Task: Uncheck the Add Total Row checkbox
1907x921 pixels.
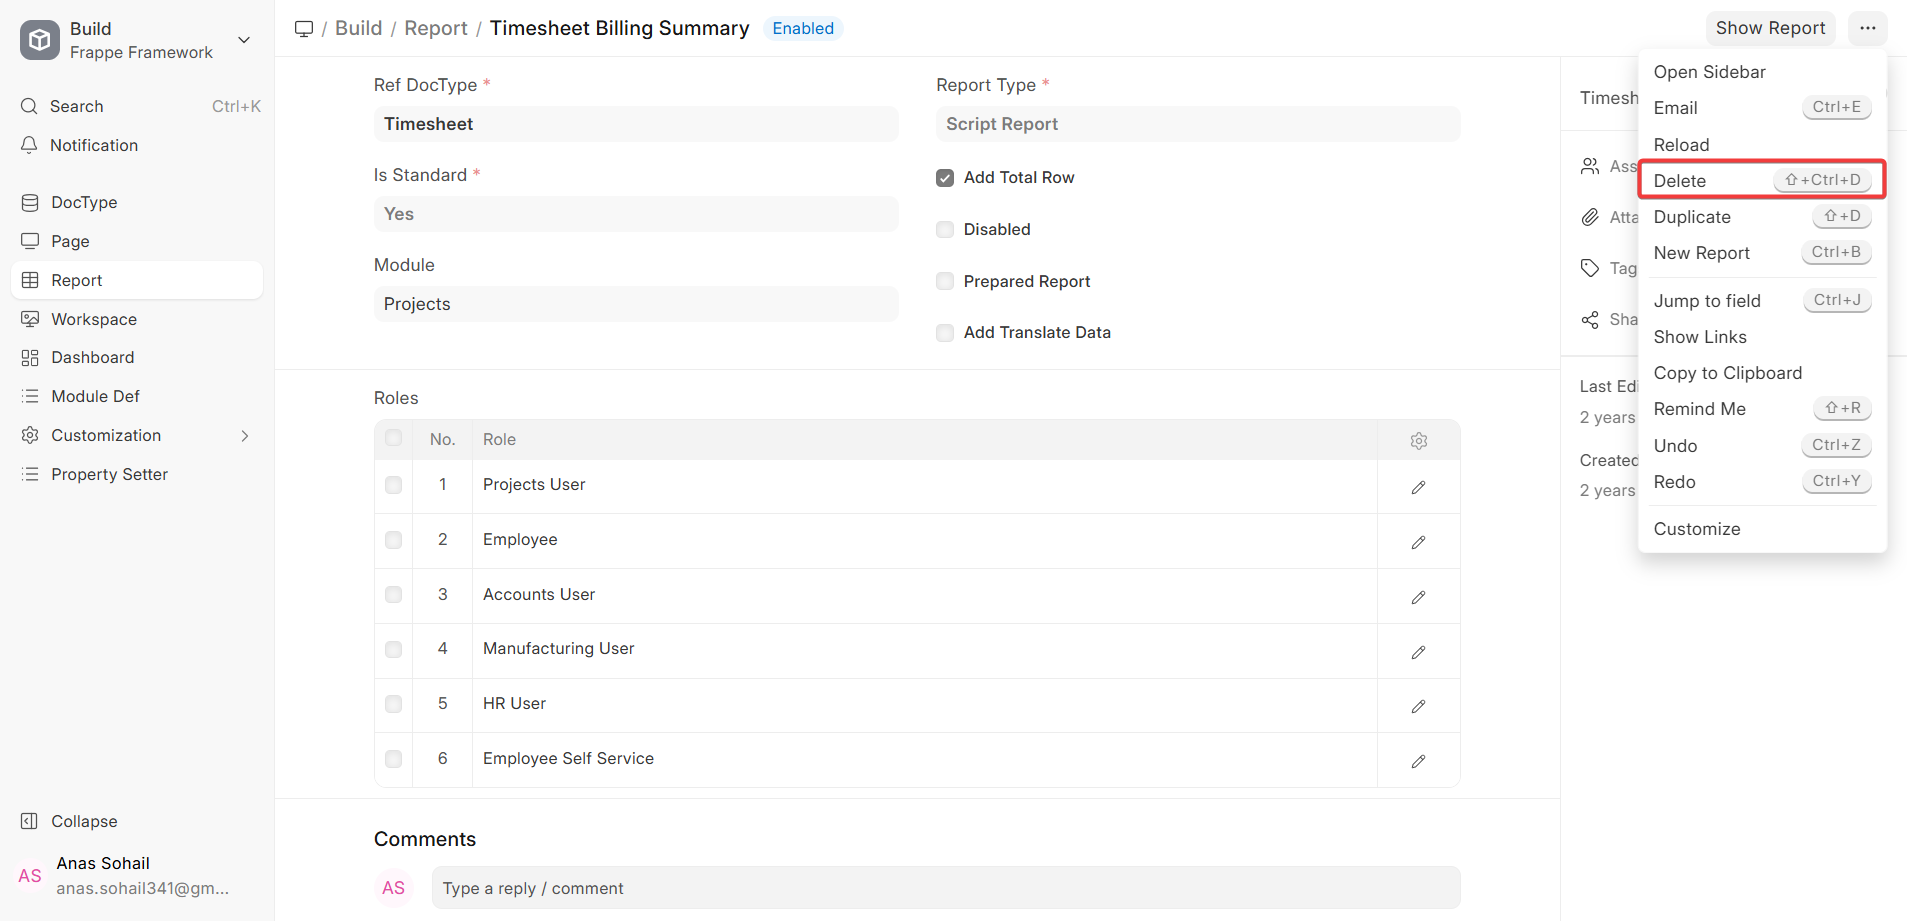Action: point(945,178)
